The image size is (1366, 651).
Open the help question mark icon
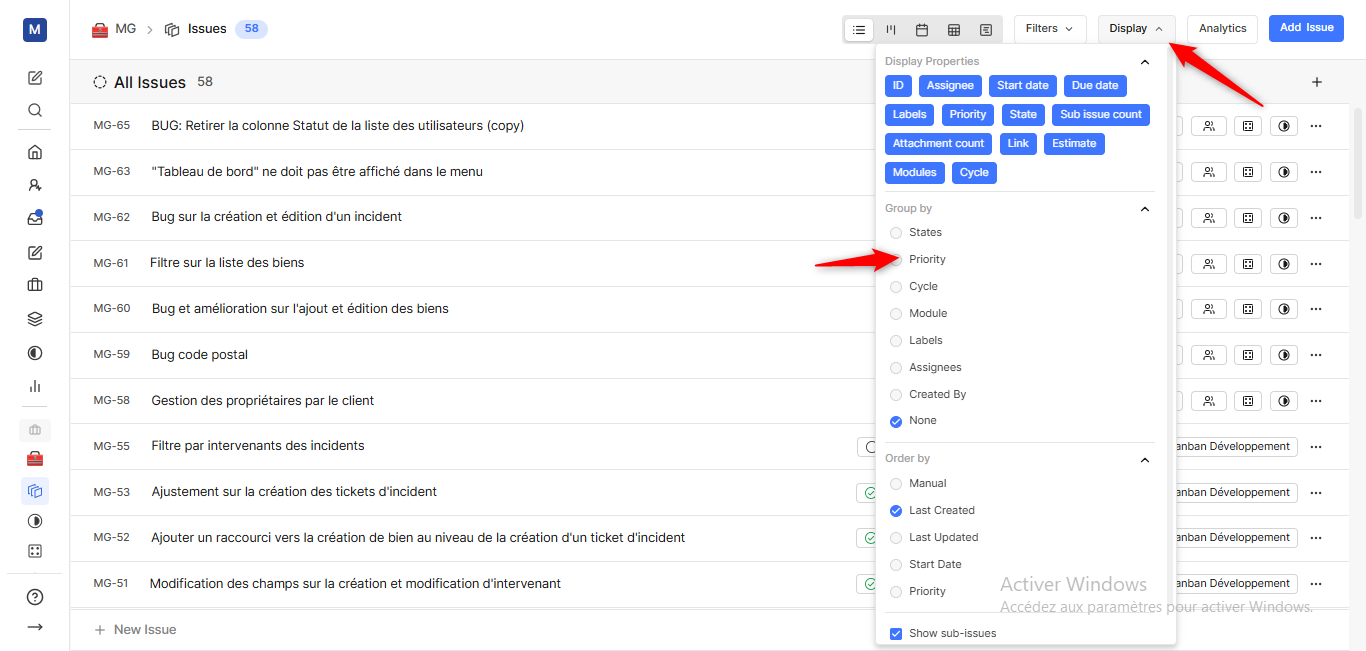coord(34,596)
